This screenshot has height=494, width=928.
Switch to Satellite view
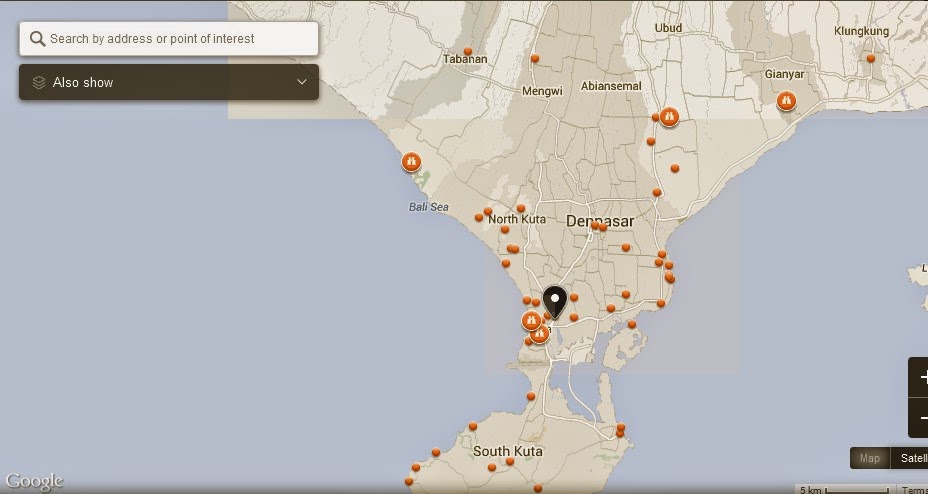[910, 458]
